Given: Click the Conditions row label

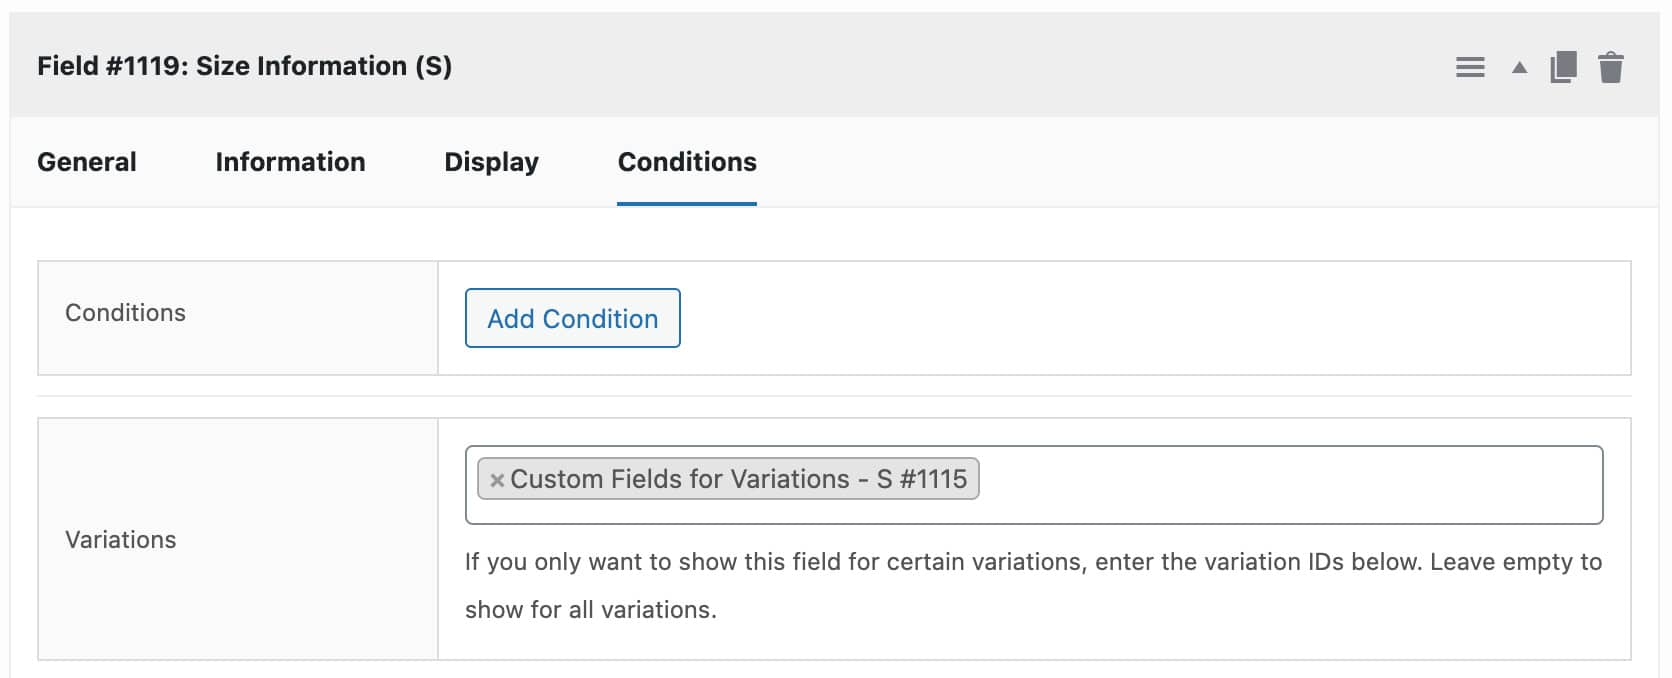Looking at the screenshot, I should click(124, 312).
